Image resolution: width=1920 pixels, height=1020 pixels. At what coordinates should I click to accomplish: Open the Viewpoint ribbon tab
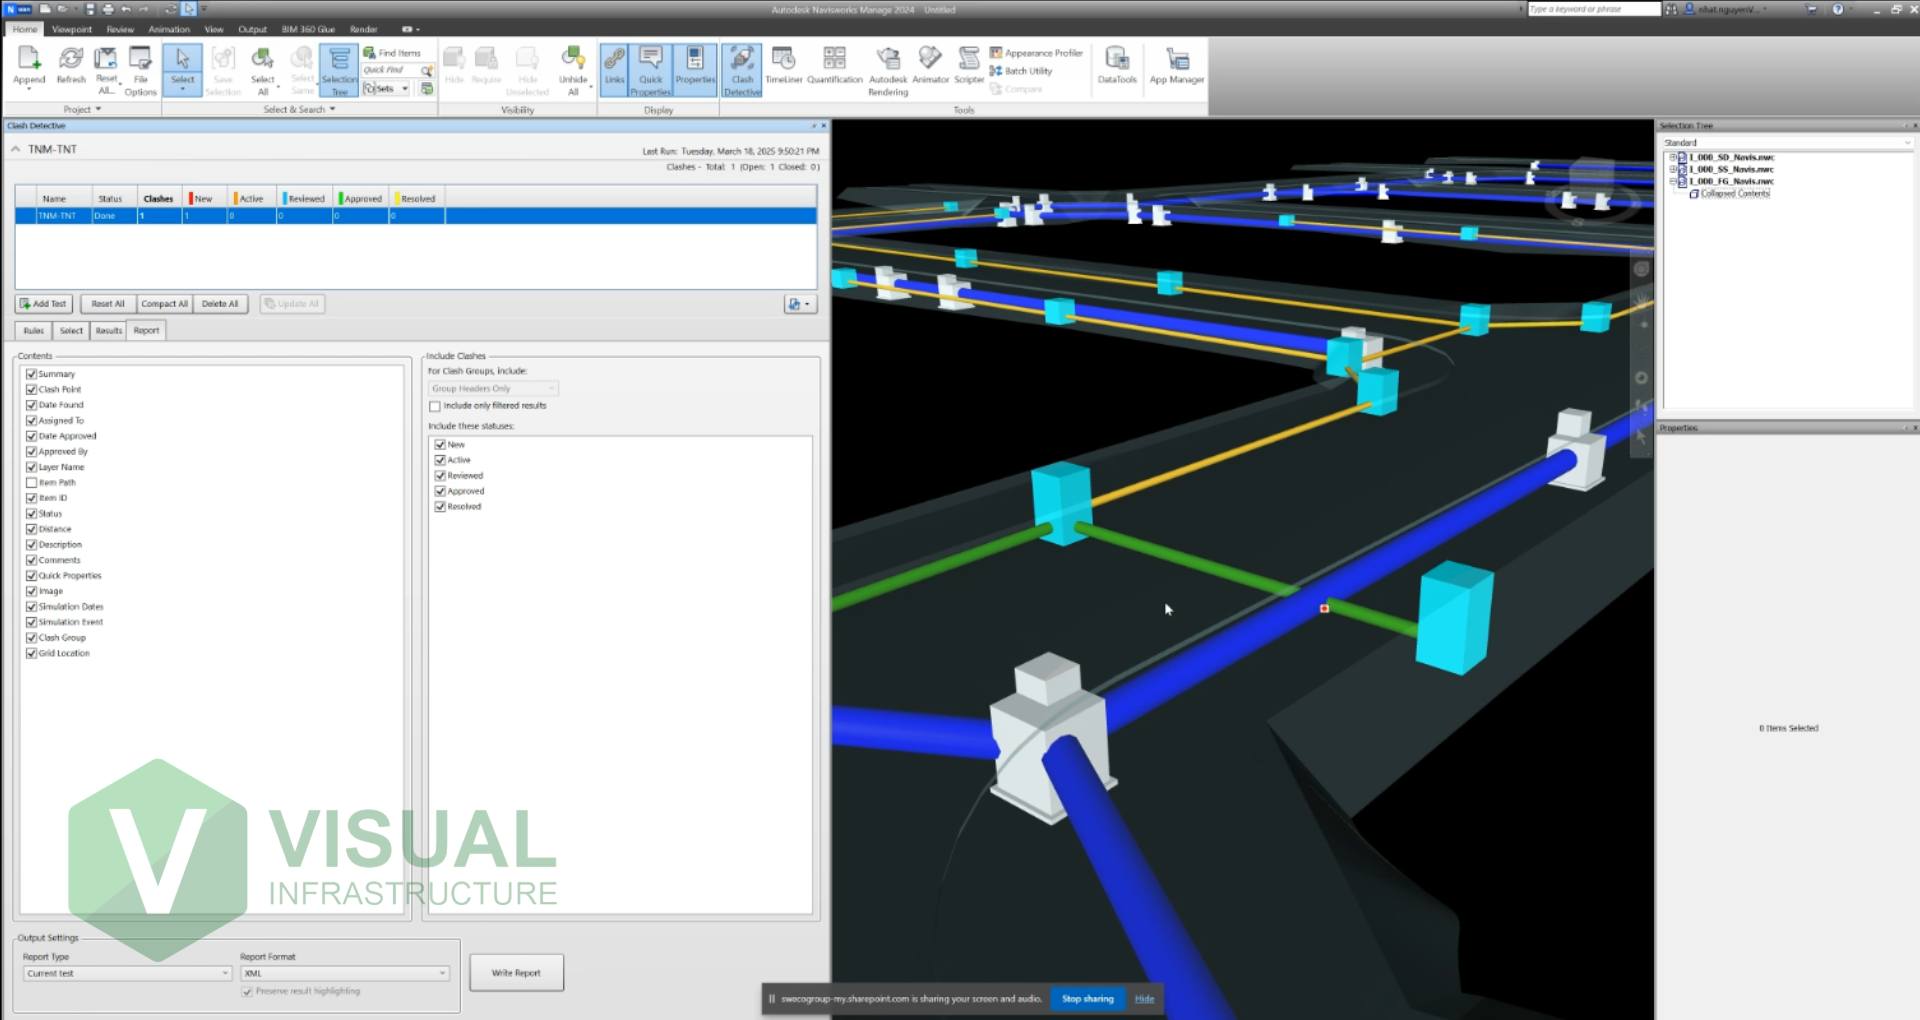pyautogui.click(x=72, y=29)
